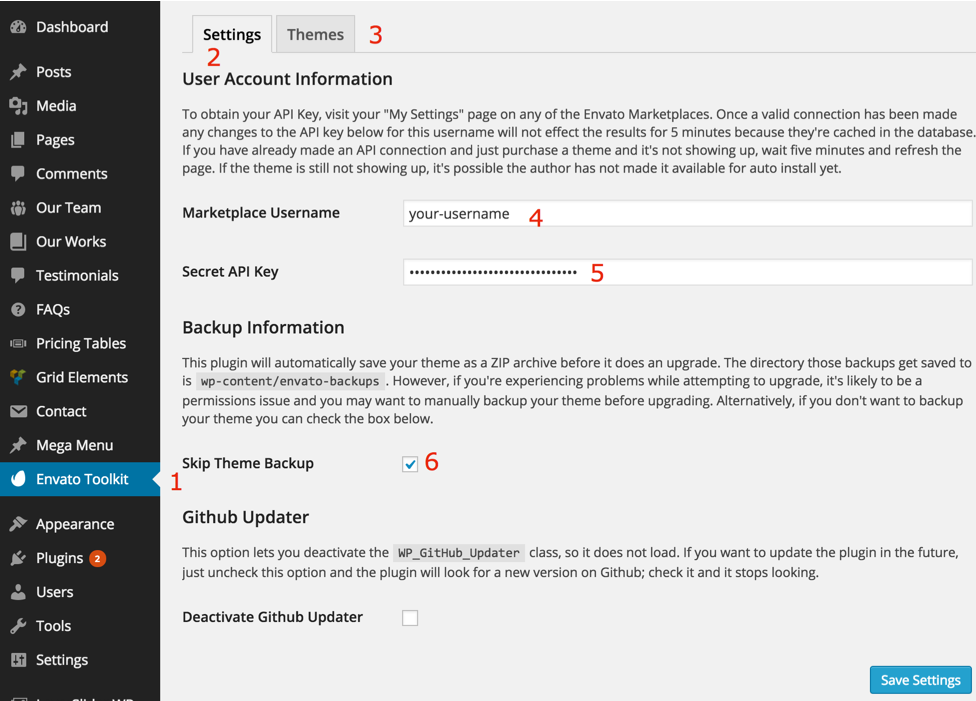
Task: Click the FAQs question mark icon
Action: coord(19,309)
